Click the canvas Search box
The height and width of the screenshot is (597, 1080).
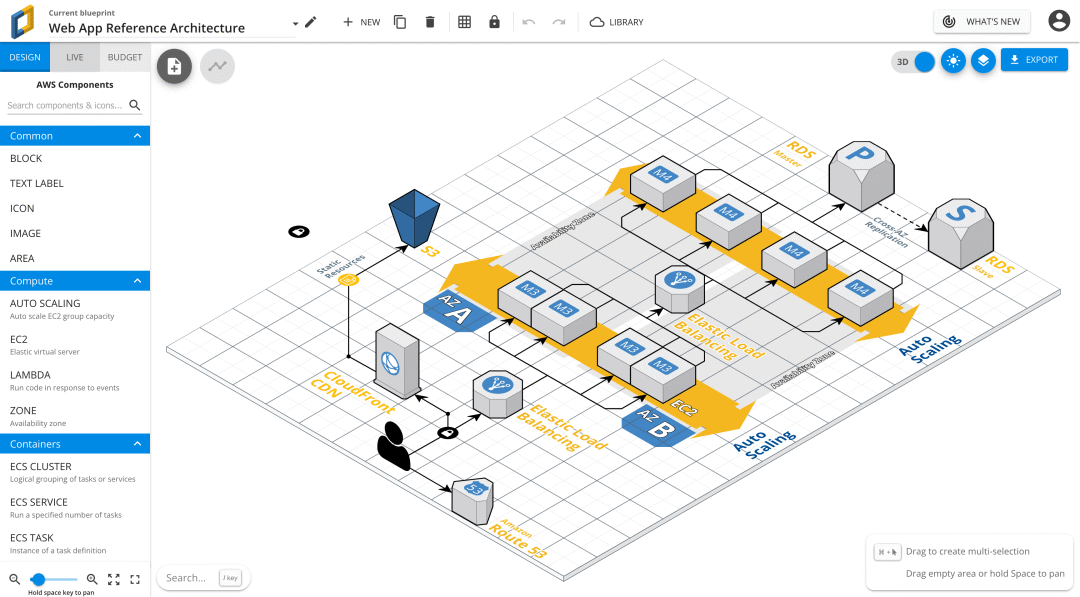point(203,578)
